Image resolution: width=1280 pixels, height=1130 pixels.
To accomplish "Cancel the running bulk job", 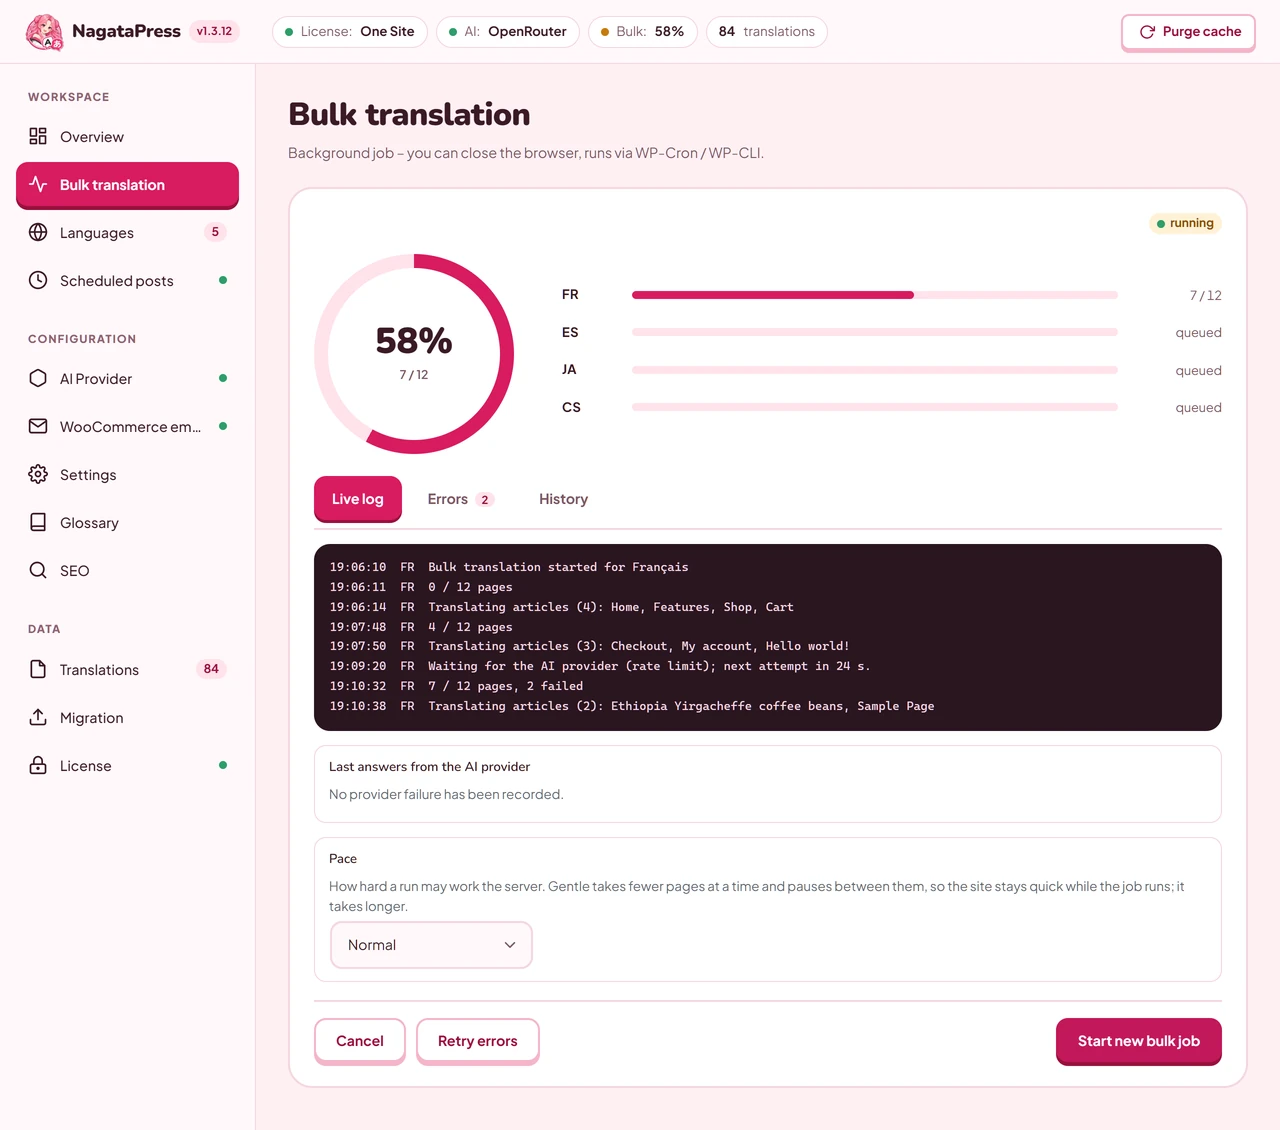I will point(360,1041).
